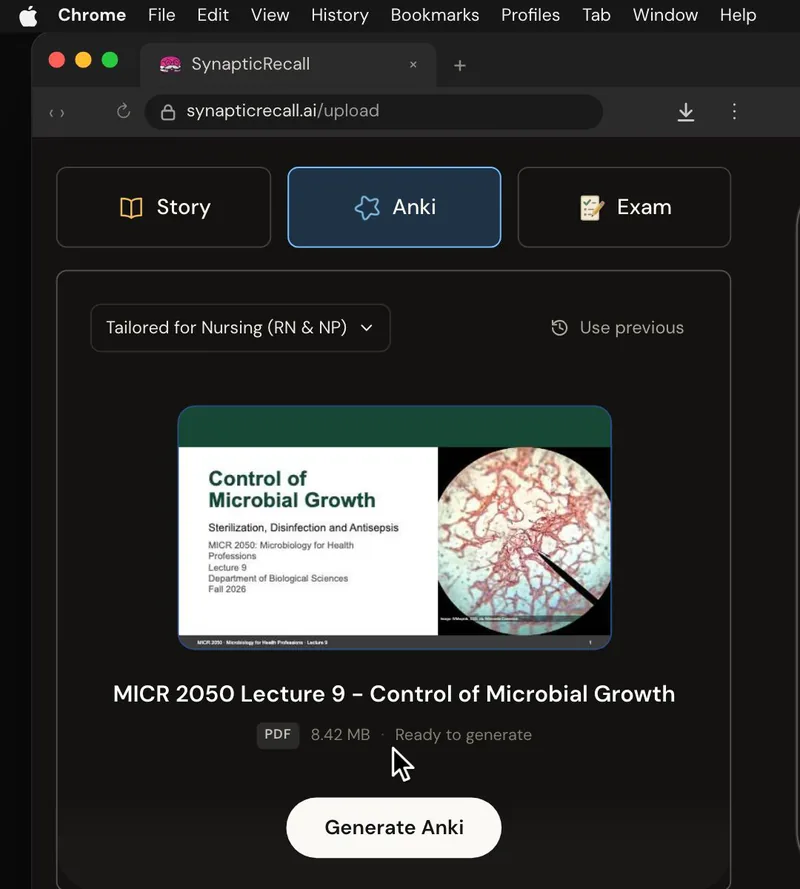Open a new browser tab
800x889 pixels.
click(460, 66)
